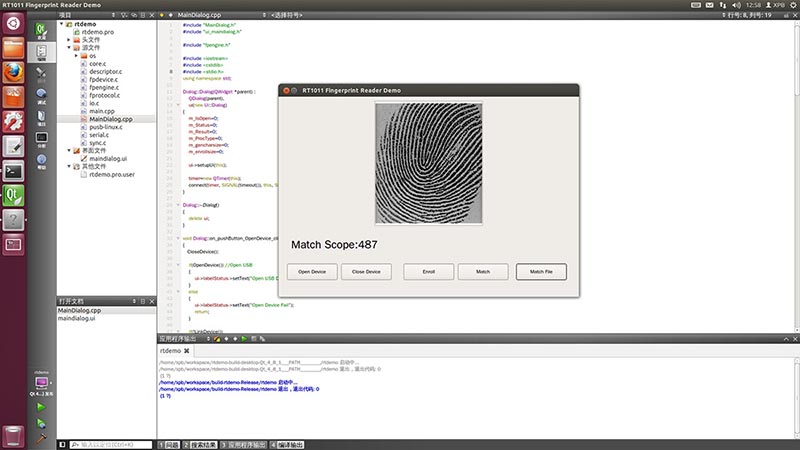Select fpdevice.c in the project tree

103,80
